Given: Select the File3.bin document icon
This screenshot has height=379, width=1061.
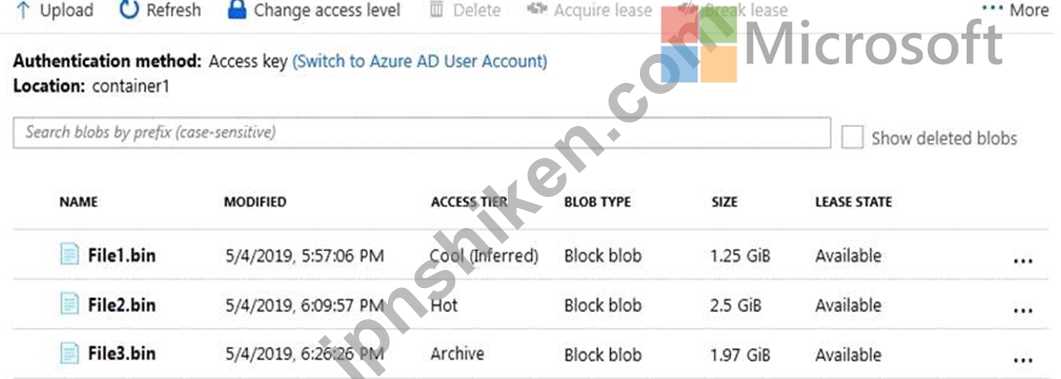Looking at the screenshot, I should tap(69, 353).
